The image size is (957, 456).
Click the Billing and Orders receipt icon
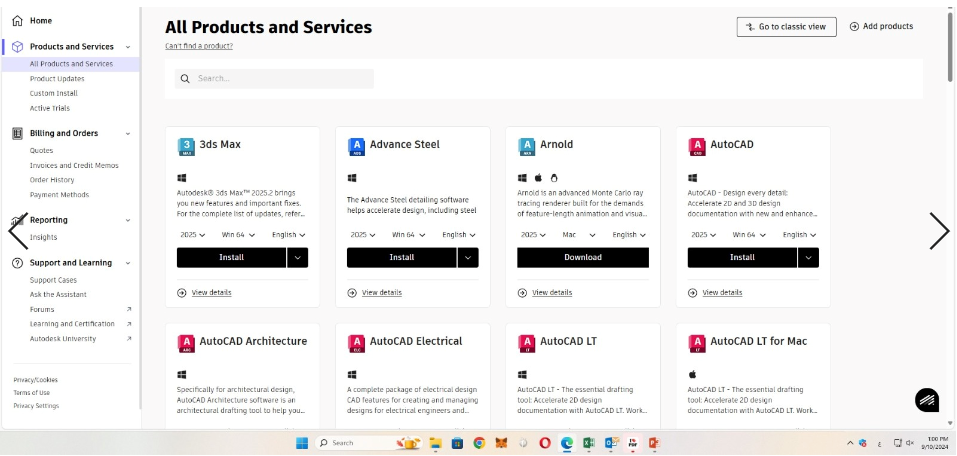(x=17, y=133)
